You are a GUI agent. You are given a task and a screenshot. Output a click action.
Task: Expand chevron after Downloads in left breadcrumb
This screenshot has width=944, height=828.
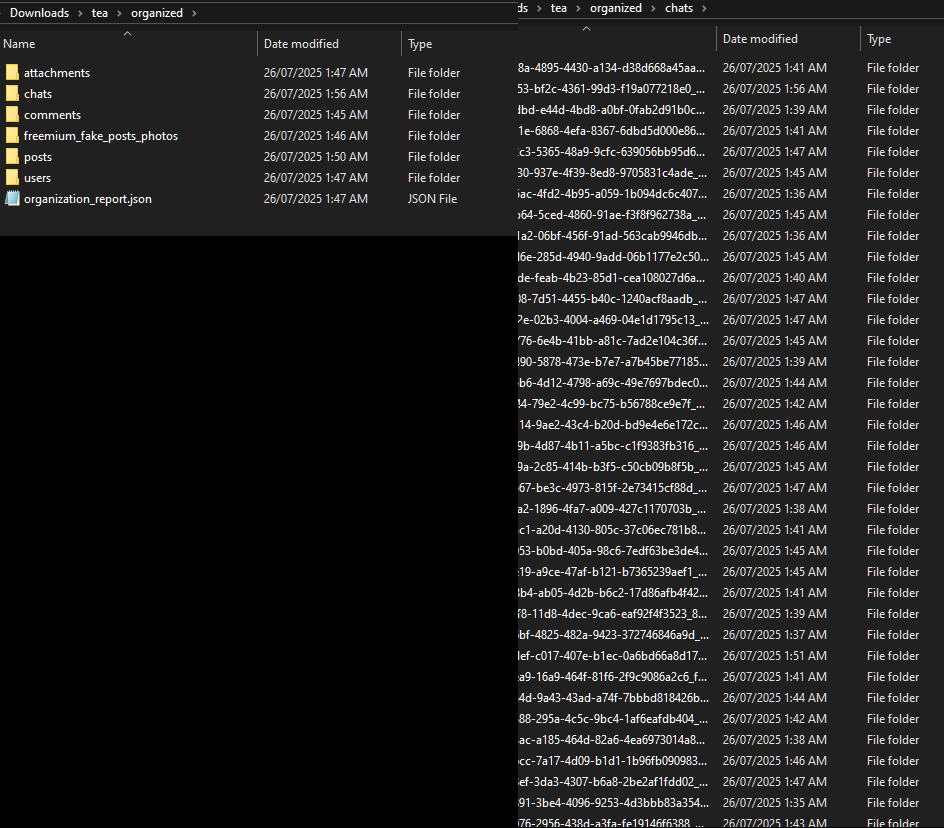pyautogui.click(x=80, y=13)
